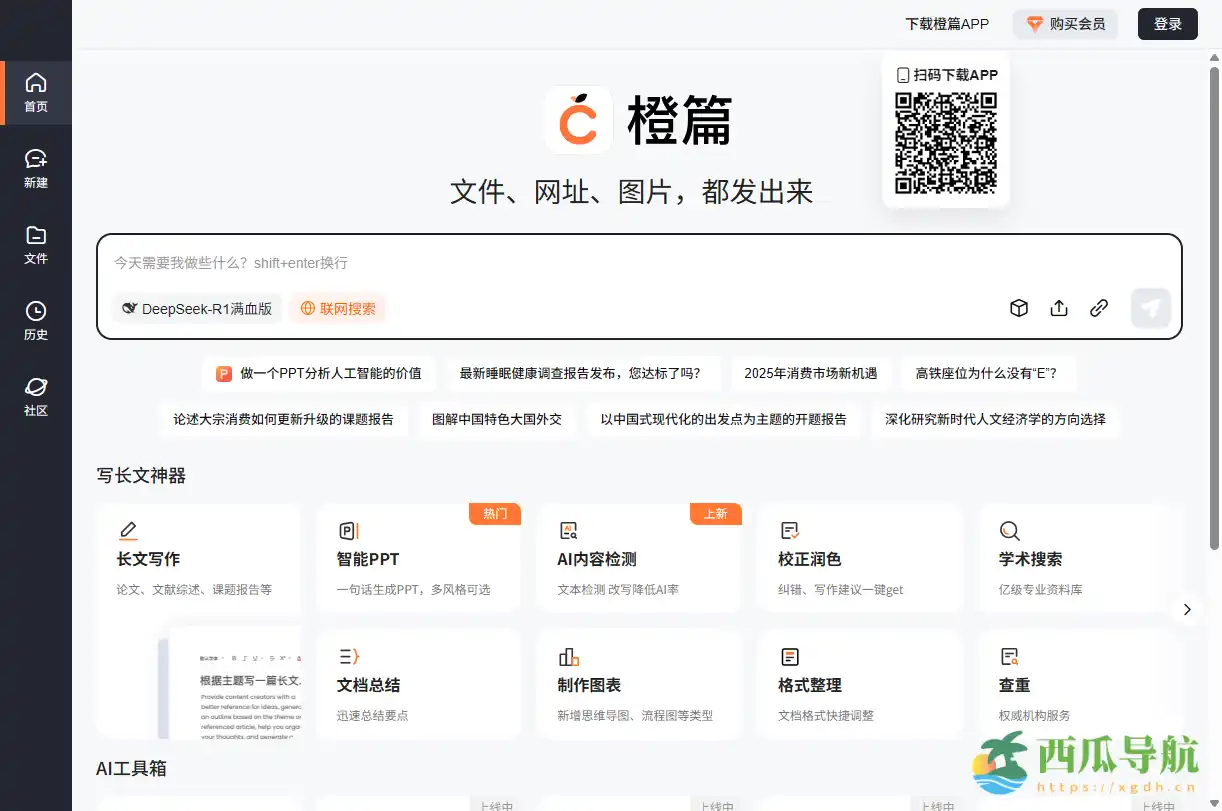Select the 首页 home icon in sidebar
This screenshot has width=1222, height=811.
(36, 93)
